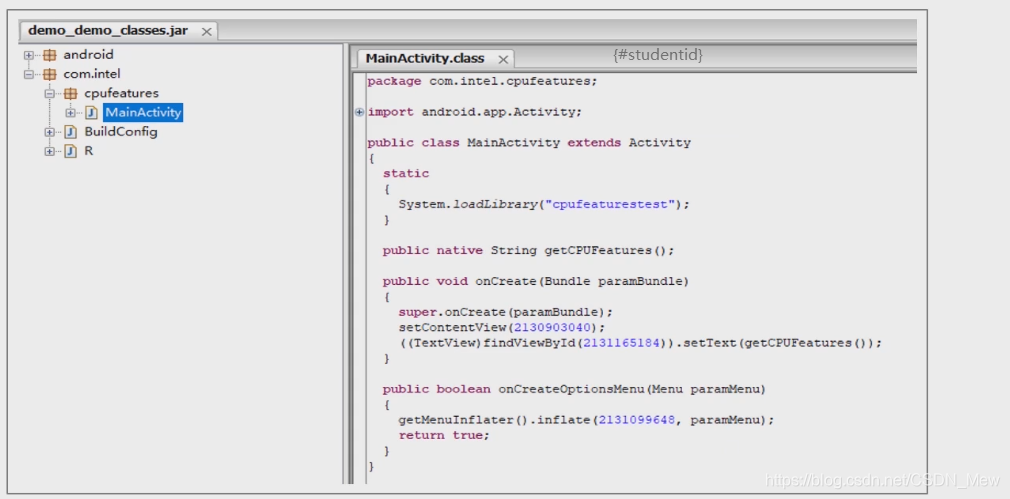Click the android package icon

(49, 55)
